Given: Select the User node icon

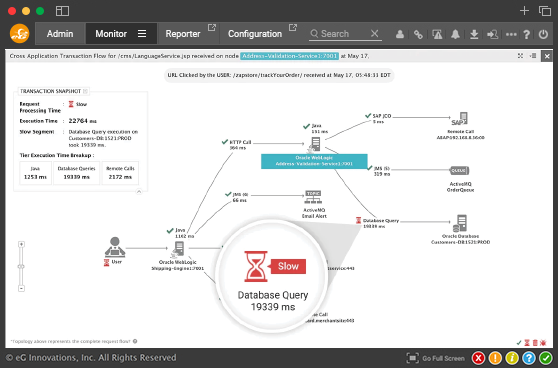Looking at the screenshot, I should point(115,247).
